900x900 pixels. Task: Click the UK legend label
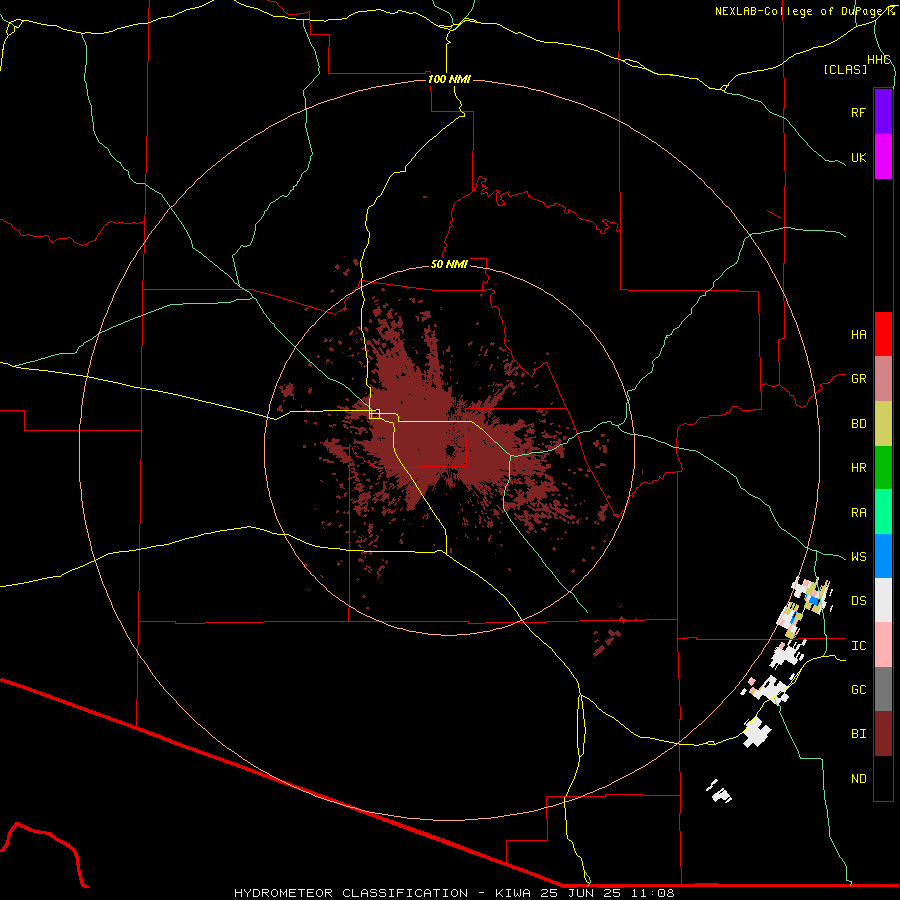pos(858,157)
